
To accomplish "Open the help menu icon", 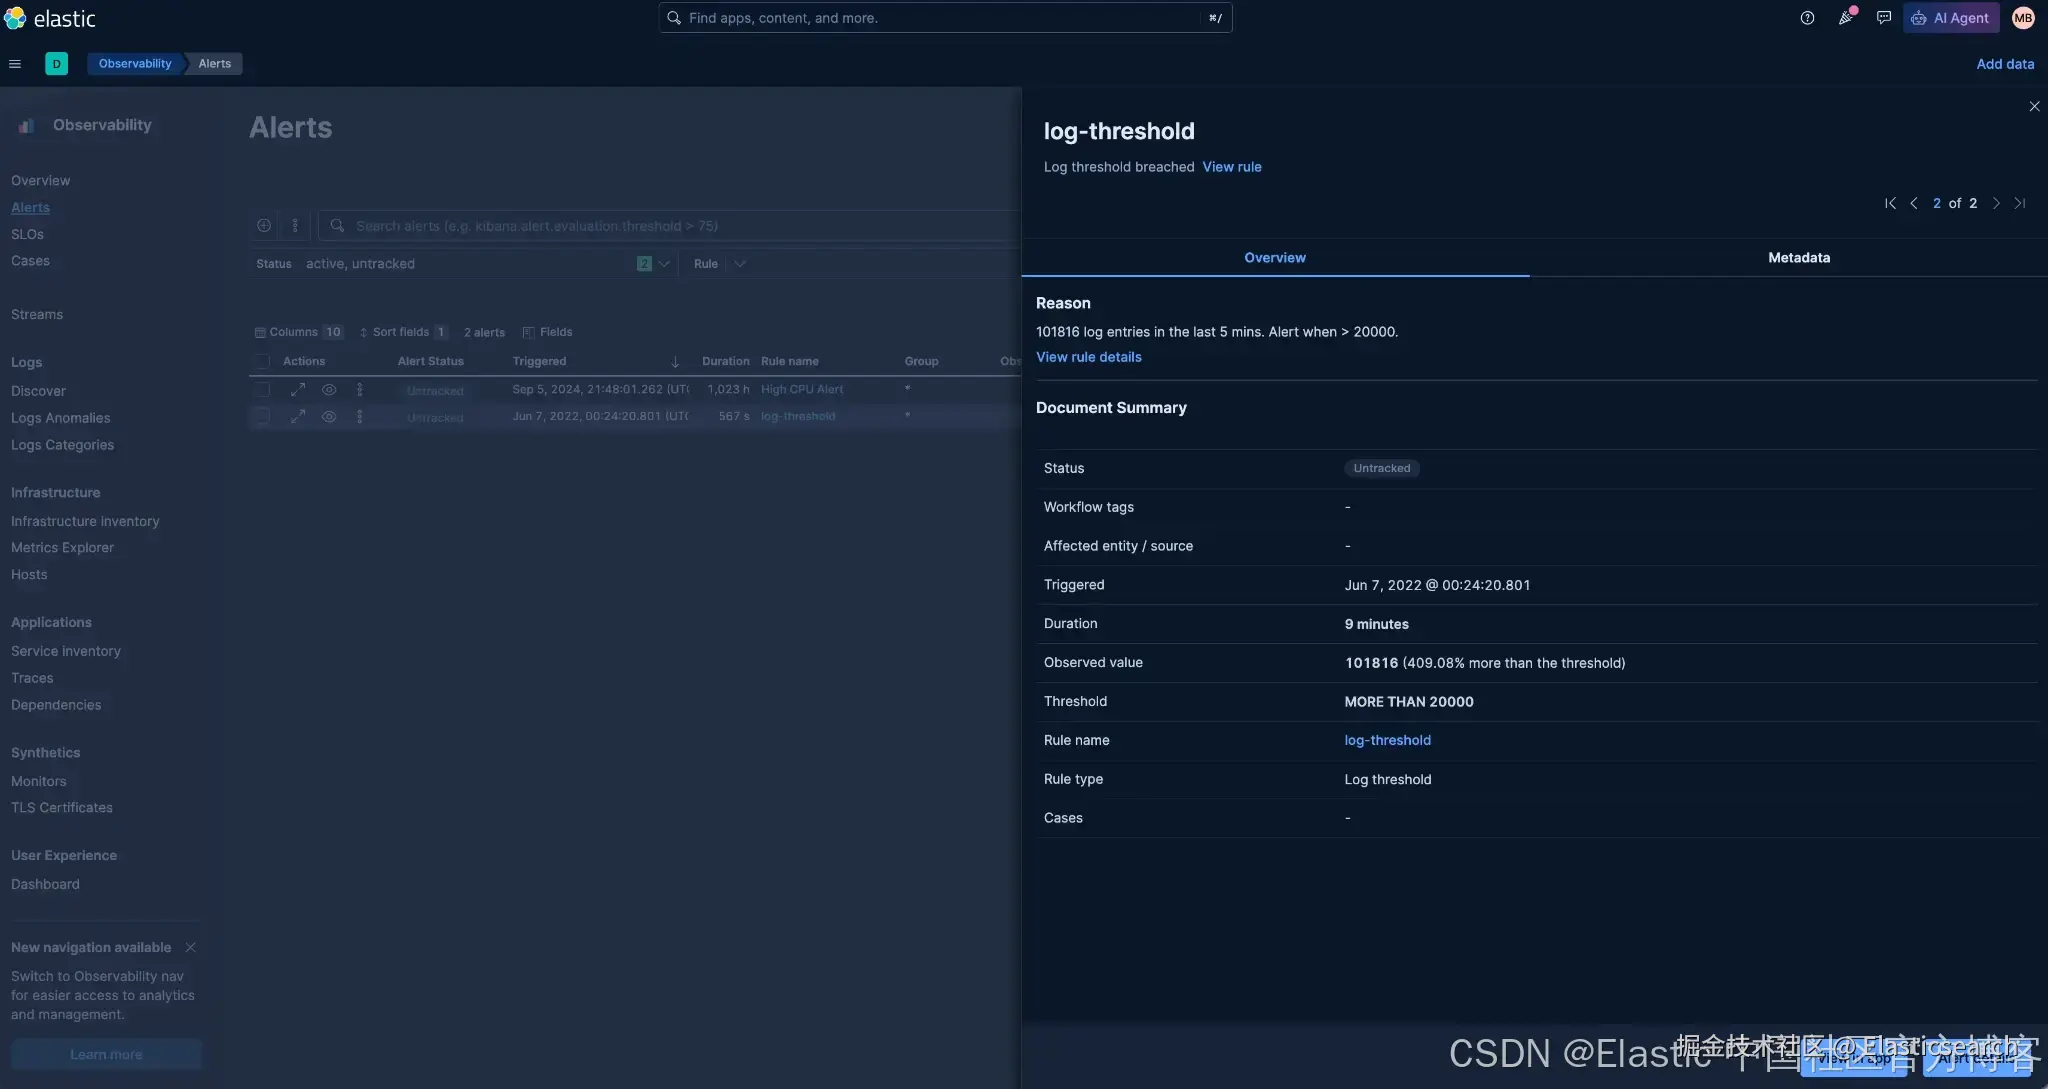I will pyautogui.click(x=1807, y=18).
